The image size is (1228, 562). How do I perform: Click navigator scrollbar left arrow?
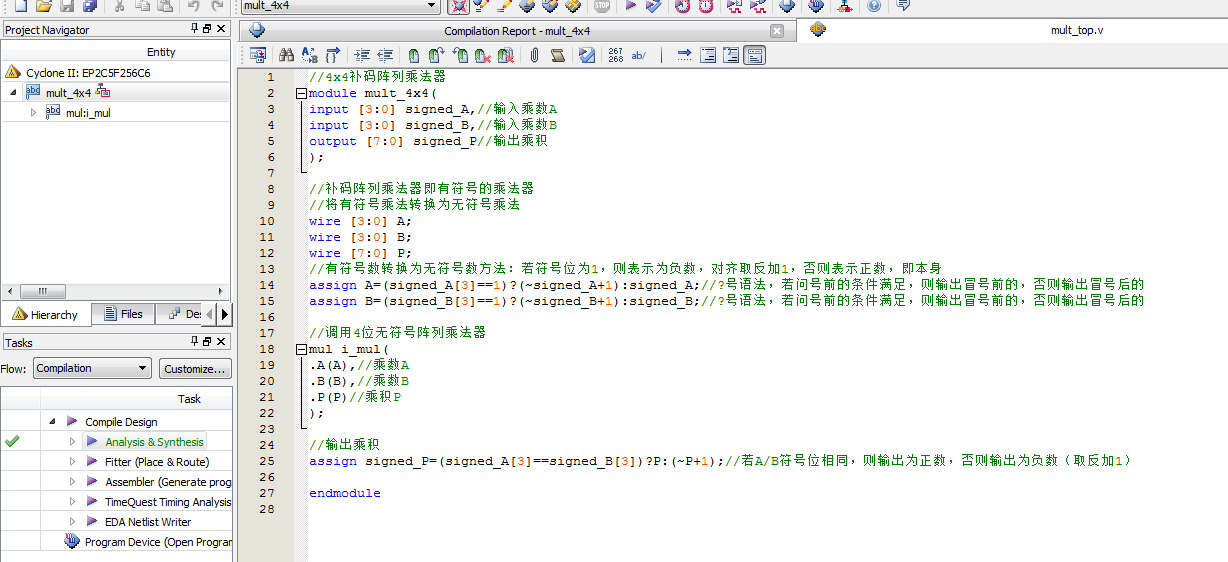(x=8, y=292)
